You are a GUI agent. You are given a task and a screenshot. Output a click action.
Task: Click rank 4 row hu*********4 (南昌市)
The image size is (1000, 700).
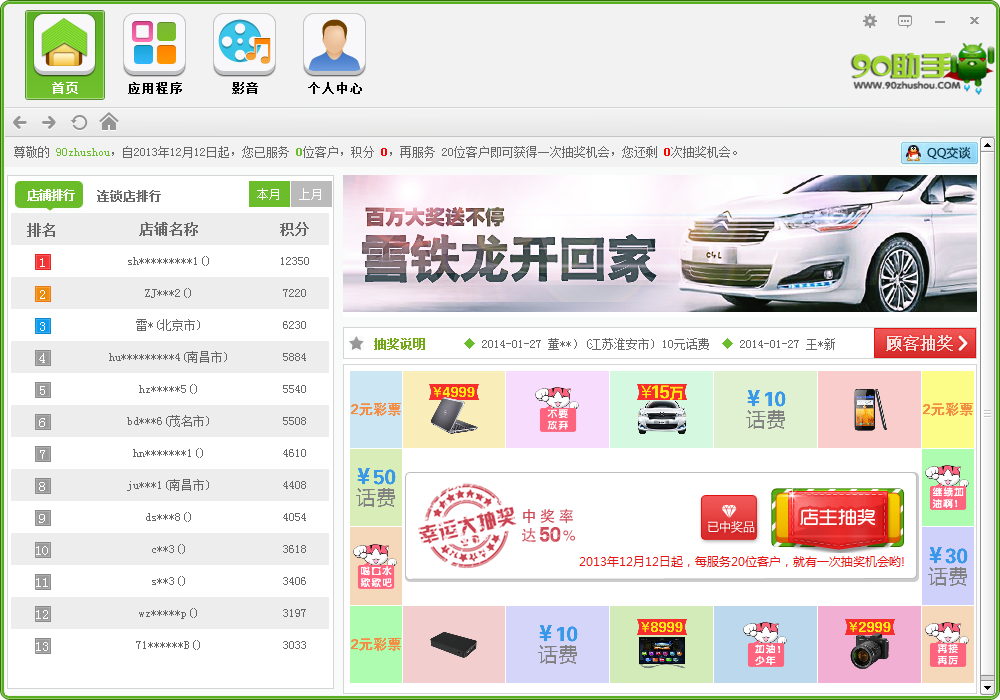tap(170, 357)
